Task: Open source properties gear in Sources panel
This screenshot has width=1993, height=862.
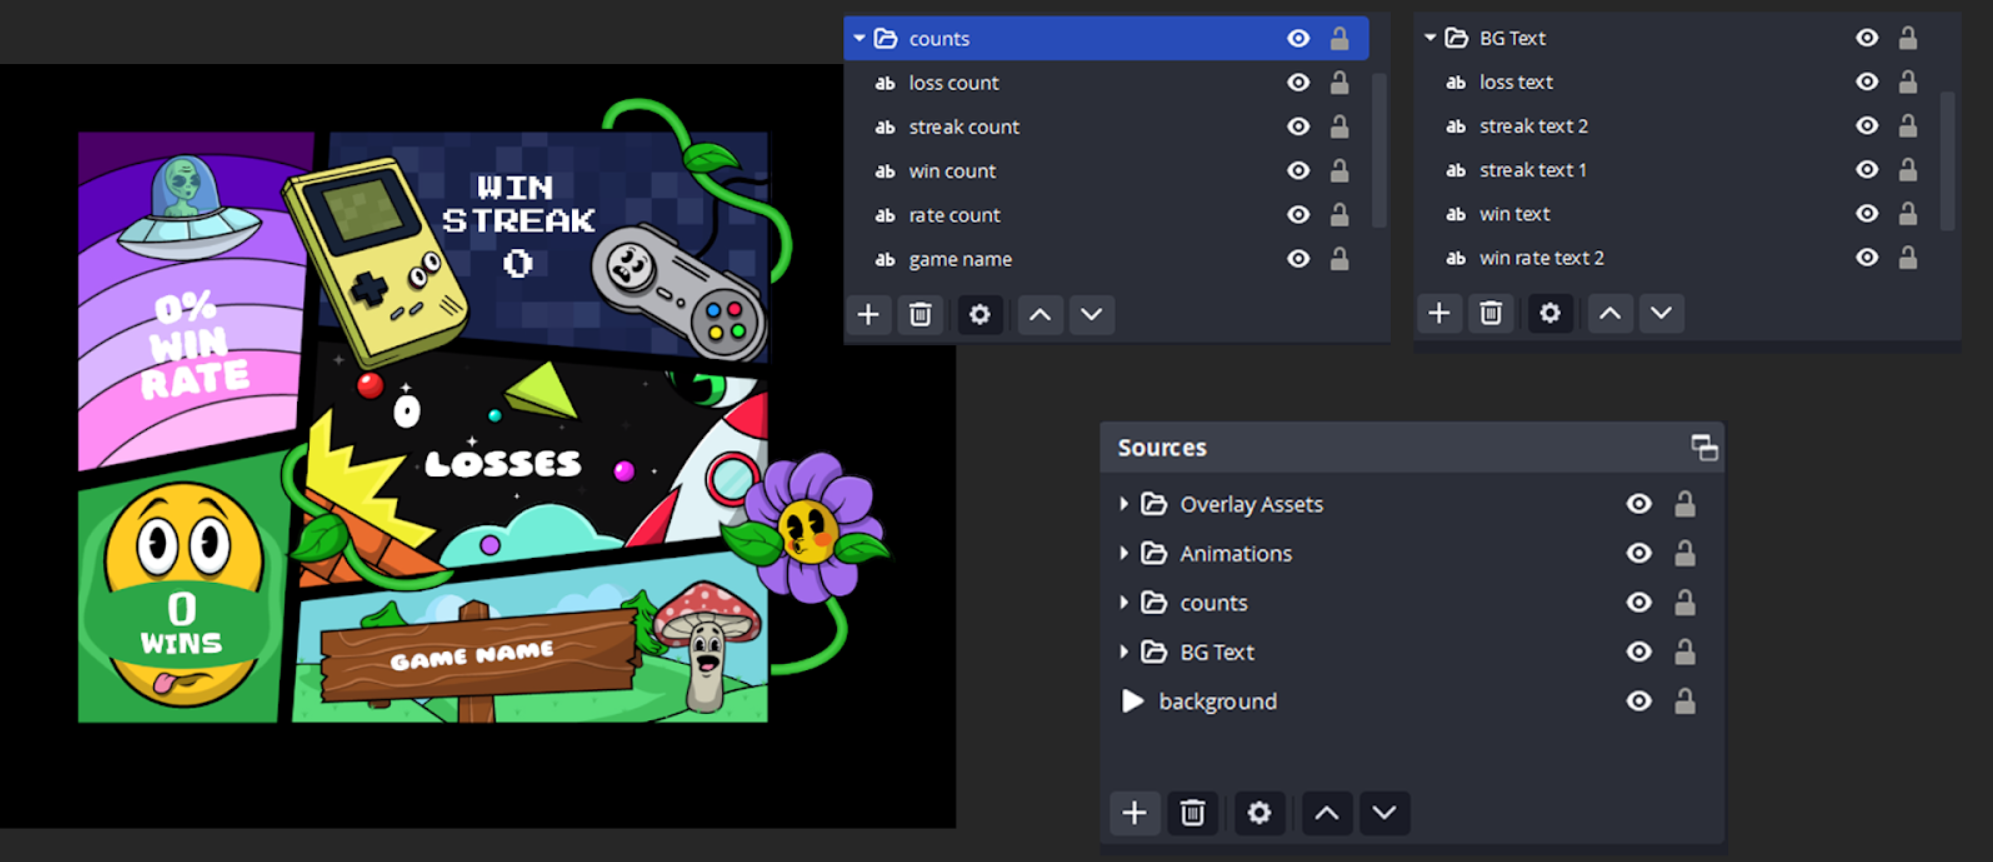Action: pos(1259,813)
